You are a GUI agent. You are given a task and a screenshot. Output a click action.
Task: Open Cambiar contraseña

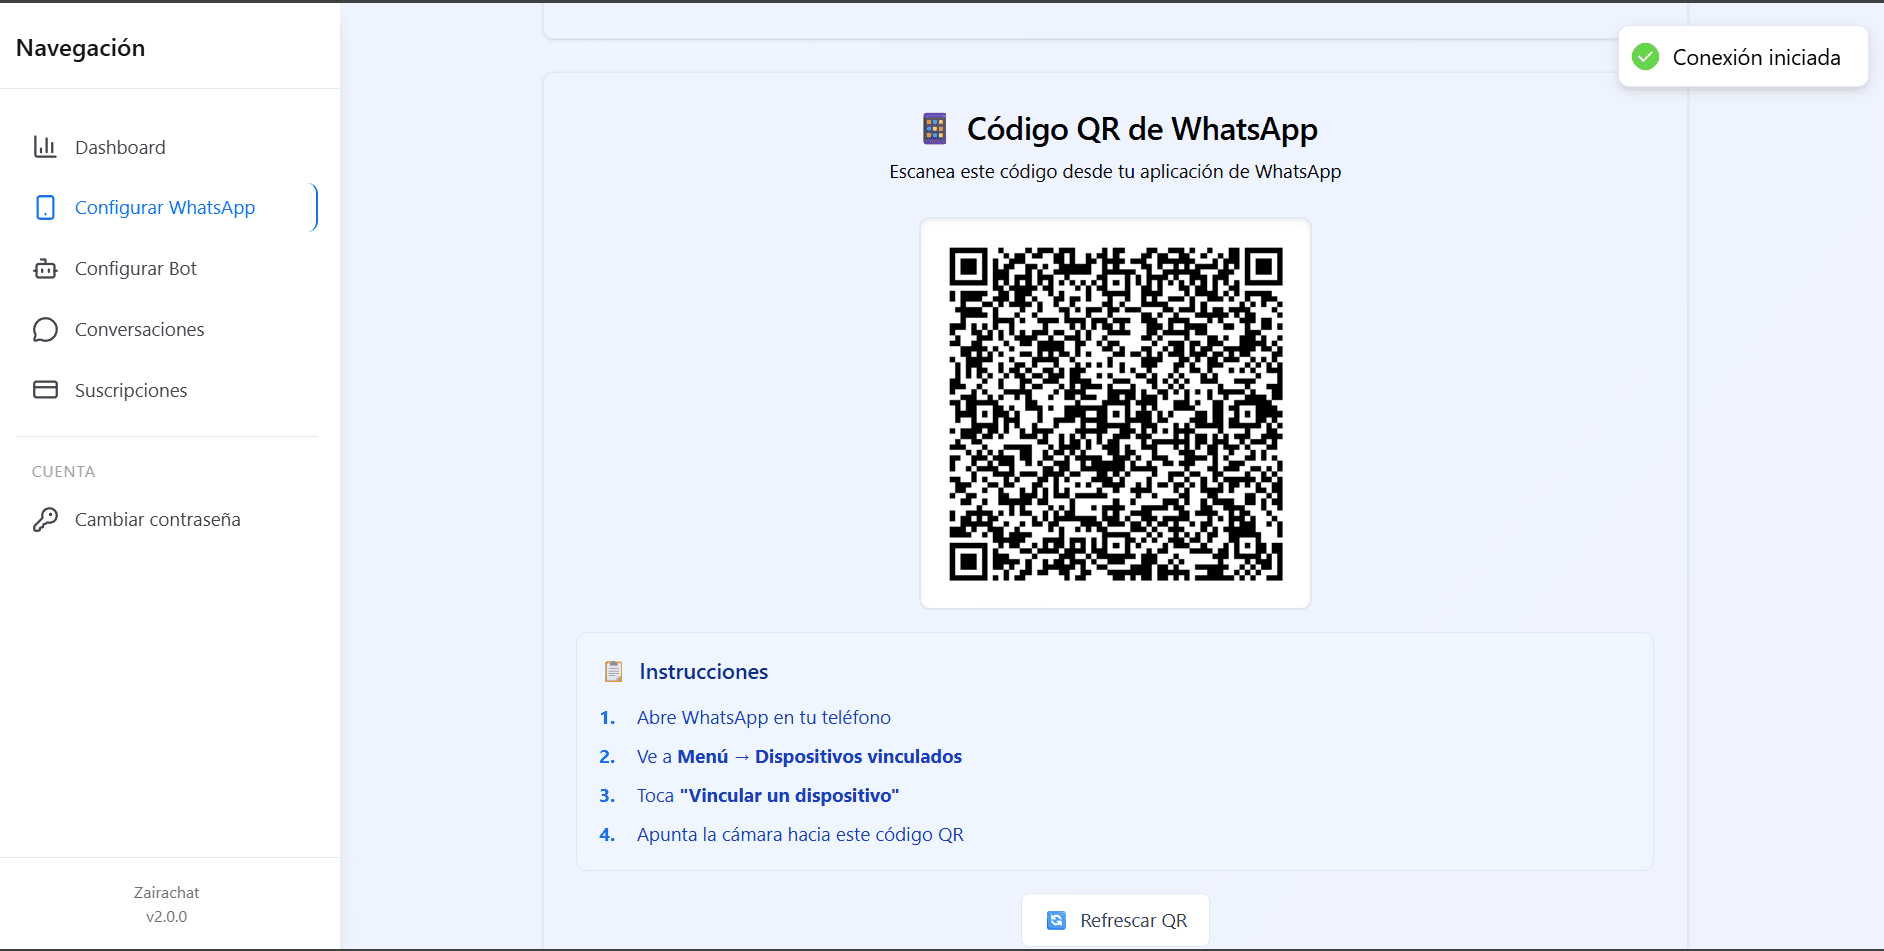click(x=156, y=519)
